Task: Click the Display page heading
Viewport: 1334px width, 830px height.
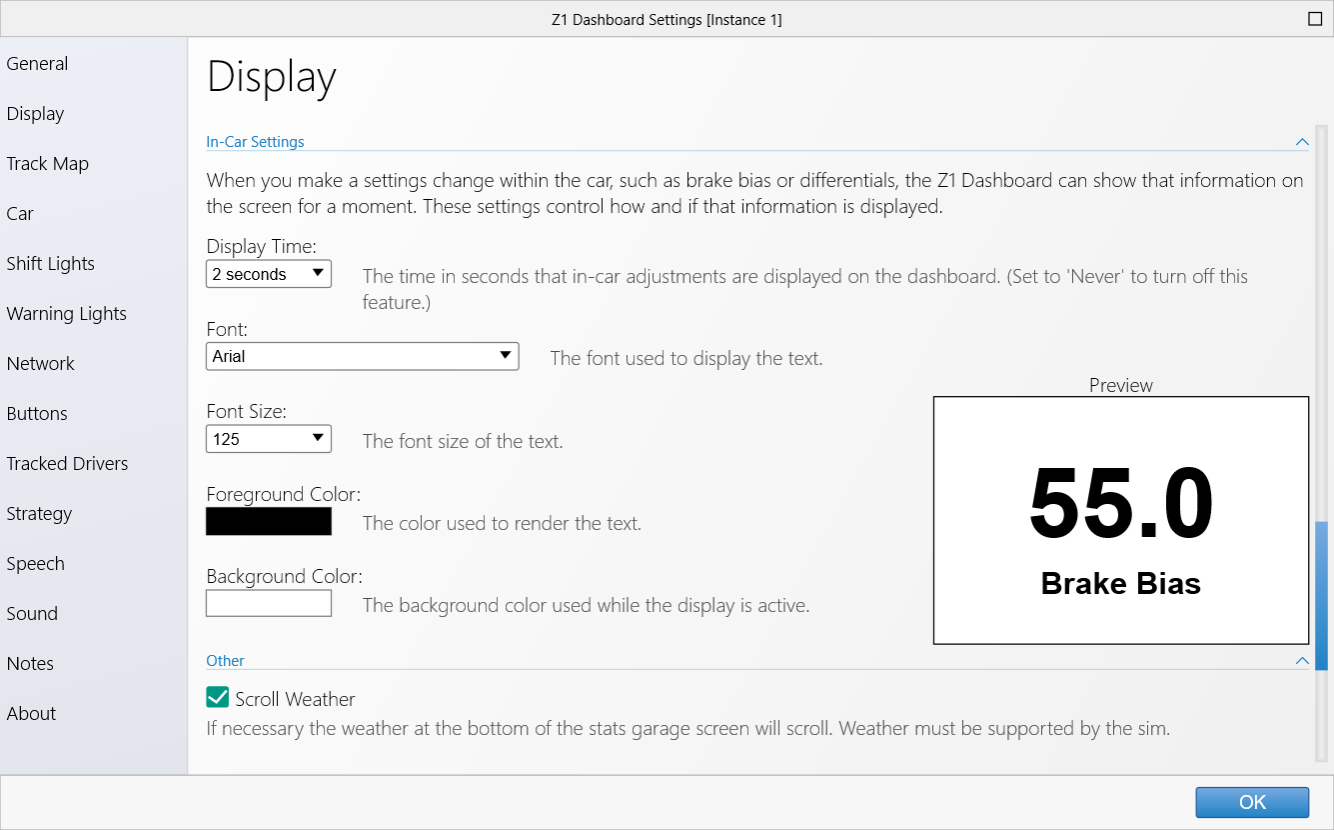Action: click(271, 77)
